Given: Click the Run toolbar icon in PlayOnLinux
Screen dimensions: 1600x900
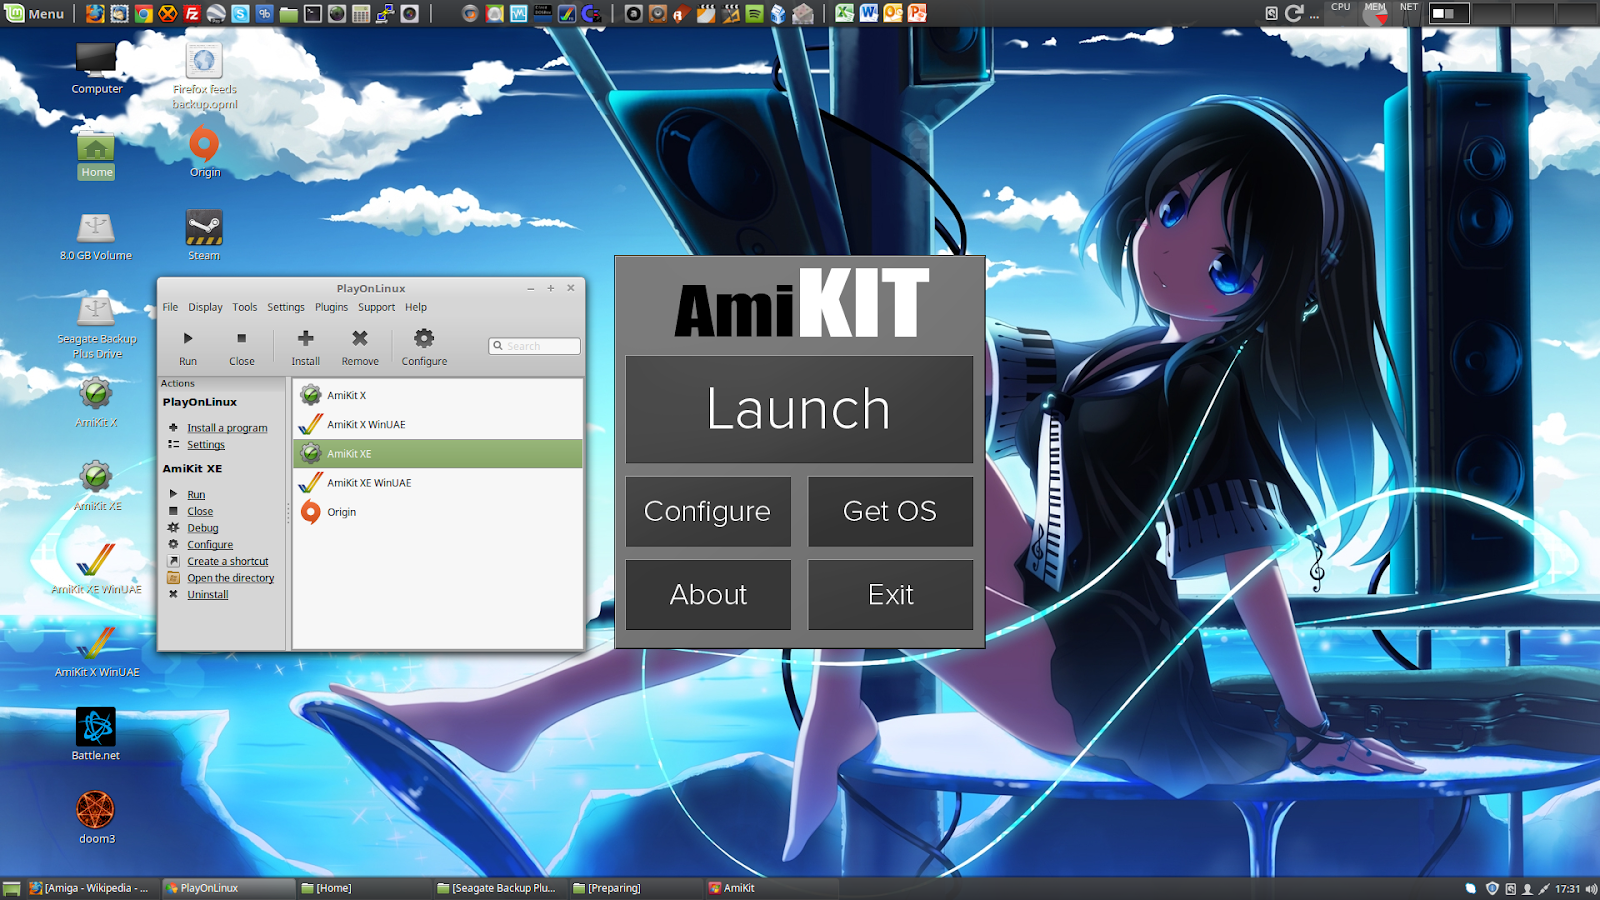Looking at the screenshot, I should point(187,339).
